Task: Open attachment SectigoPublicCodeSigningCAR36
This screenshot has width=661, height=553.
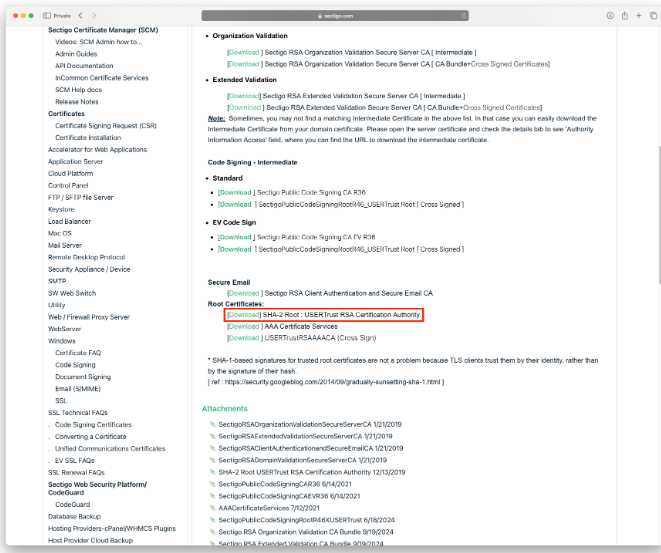Action: click(285, 484)
